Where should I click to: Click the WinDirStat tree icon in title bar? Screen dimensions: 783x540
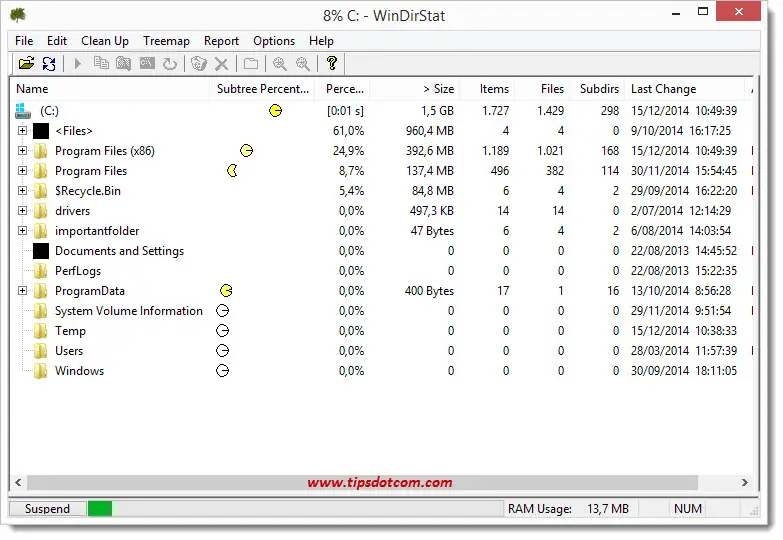point(17,15)
